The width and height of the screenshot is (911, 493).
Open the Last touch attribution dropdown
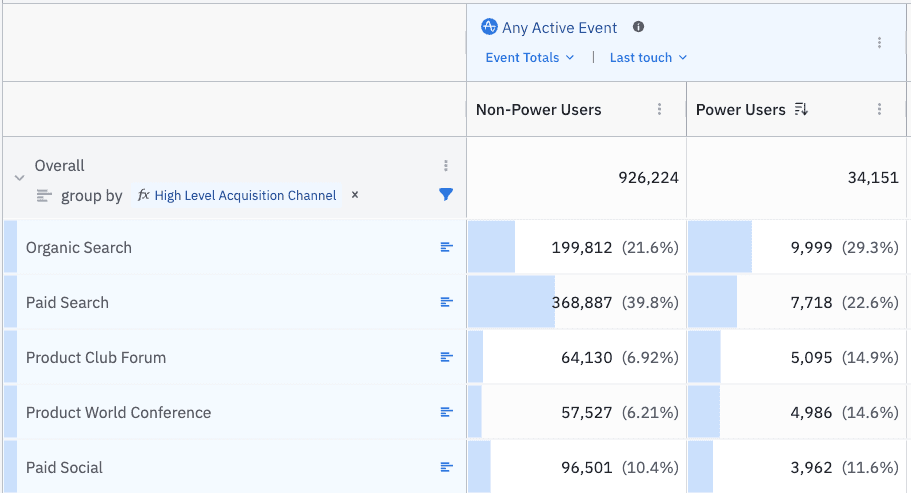[x=648, y=58]
